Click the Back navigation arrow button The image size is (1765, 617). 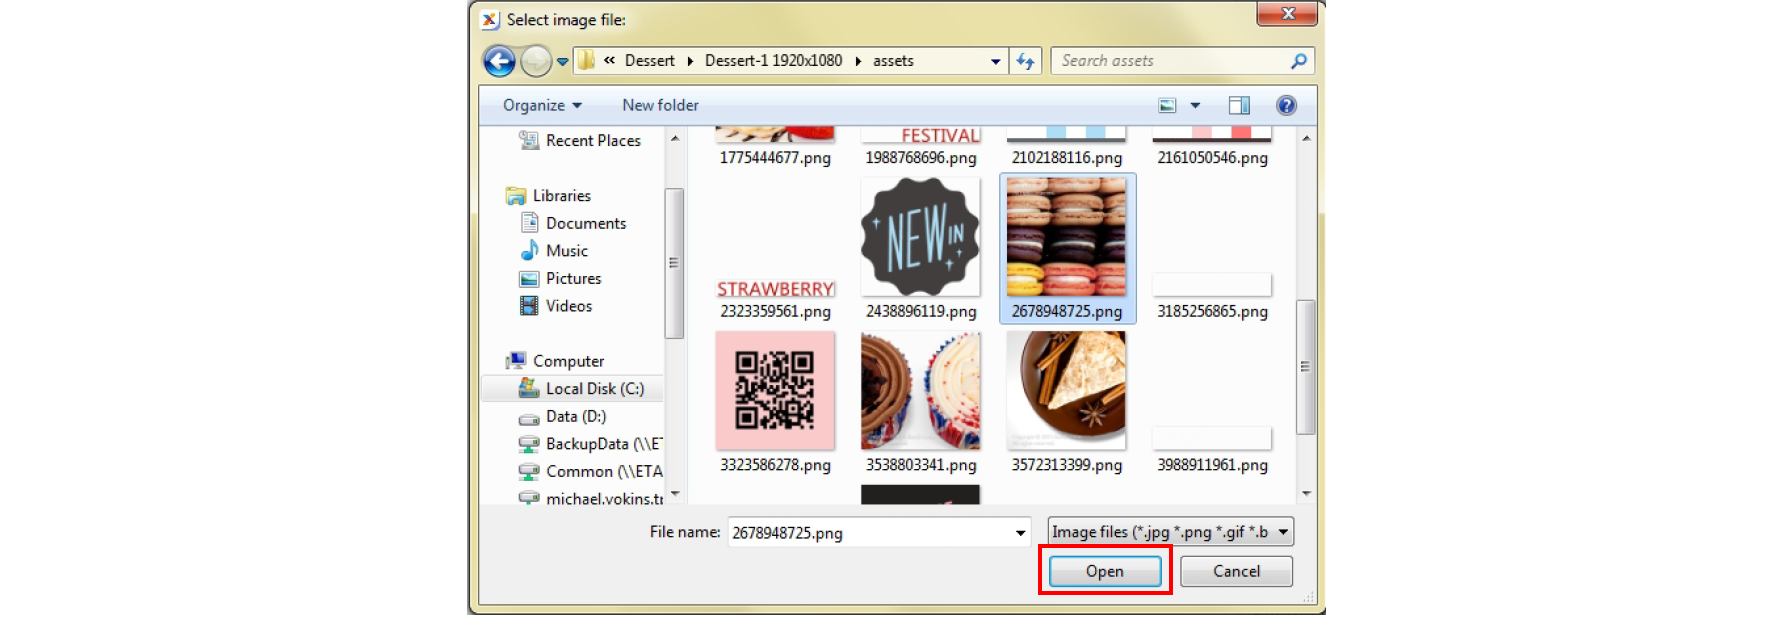coord(499,61)
